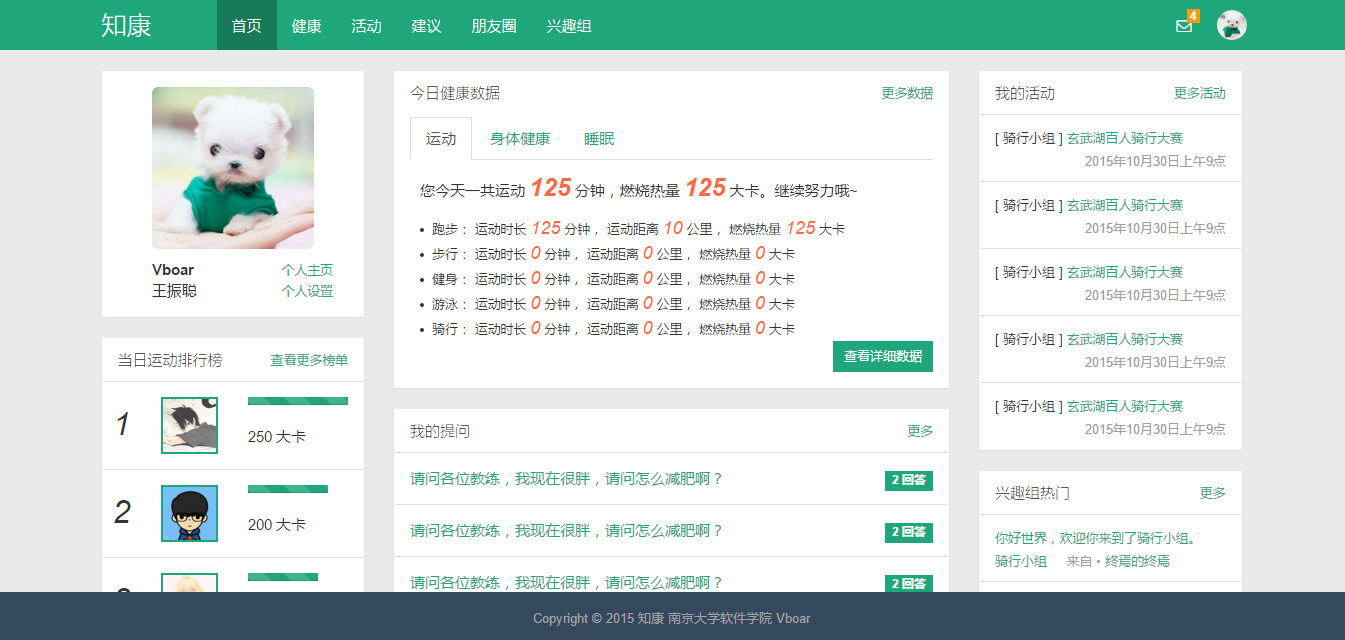Click 更多 in the 我的提问 panel
This screenshot has width=1345, height=640.
(920, 431)
